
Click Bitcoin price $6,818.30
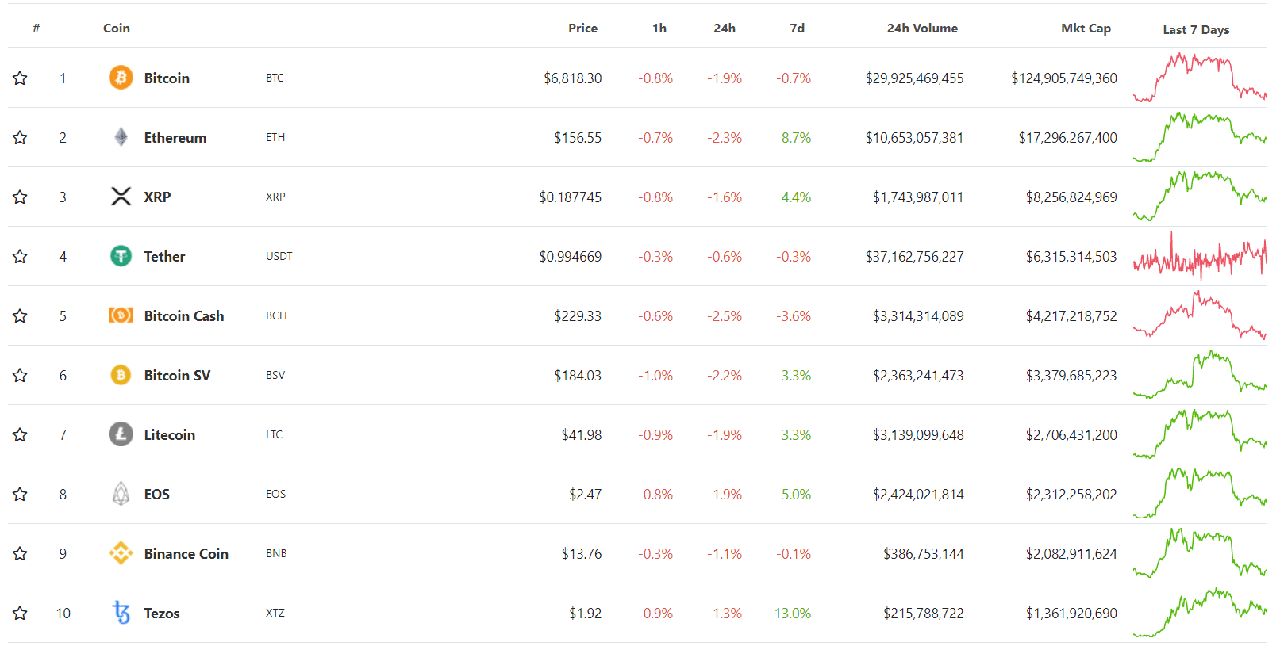point(573,78)
